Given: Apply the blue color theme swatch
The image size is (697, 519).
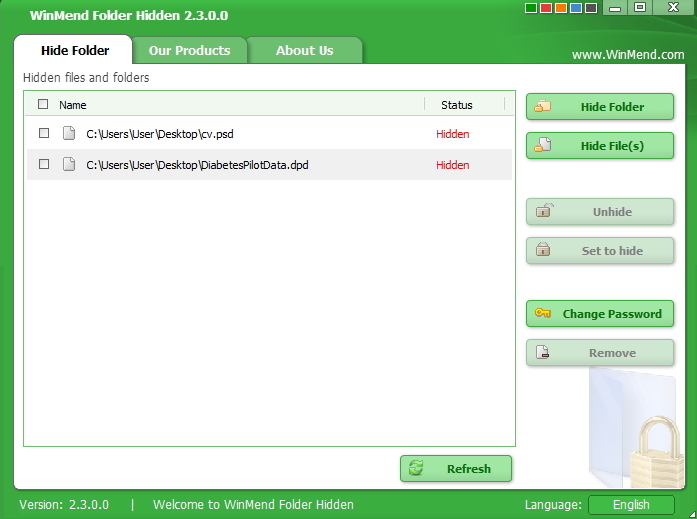Looking at the screenshot, I should [x=576, y=8].
